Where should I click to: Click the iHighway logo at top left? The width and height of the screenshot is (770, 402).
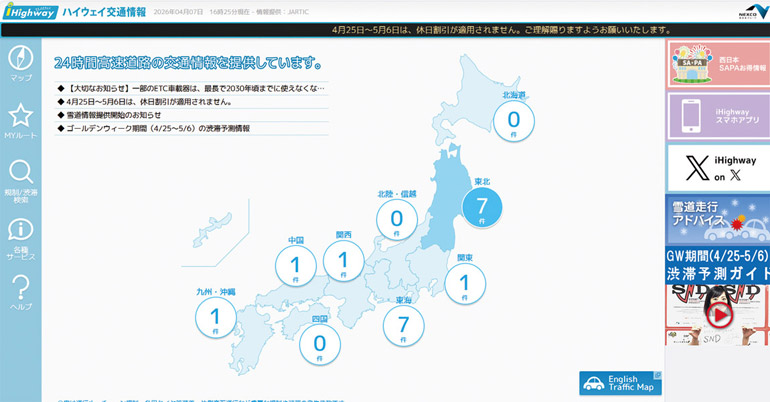pyautogui.click(x=27, y=11)
